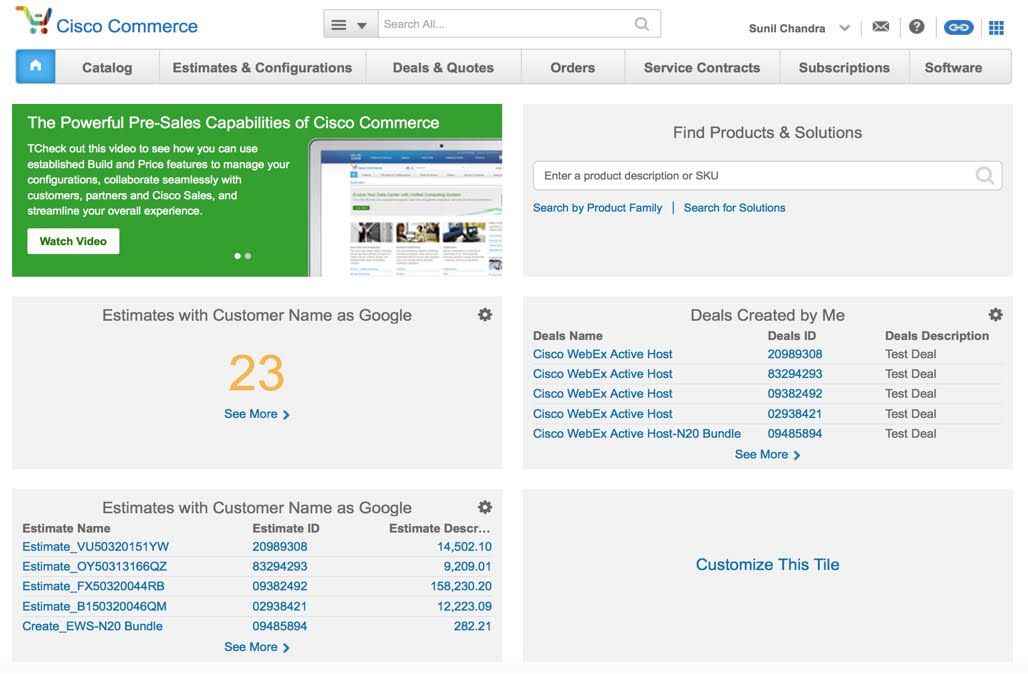The image size is (1028, 674).
Task: Click the product search magnifier icon
Action: pos(985,175)
